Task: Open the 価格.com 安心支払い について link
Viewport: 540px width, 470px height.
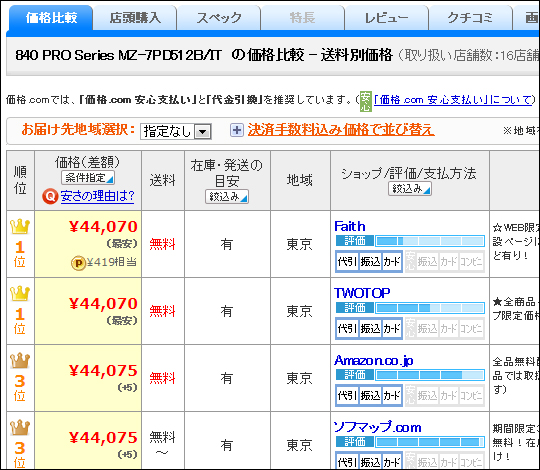Action: [x=453, y=100]
